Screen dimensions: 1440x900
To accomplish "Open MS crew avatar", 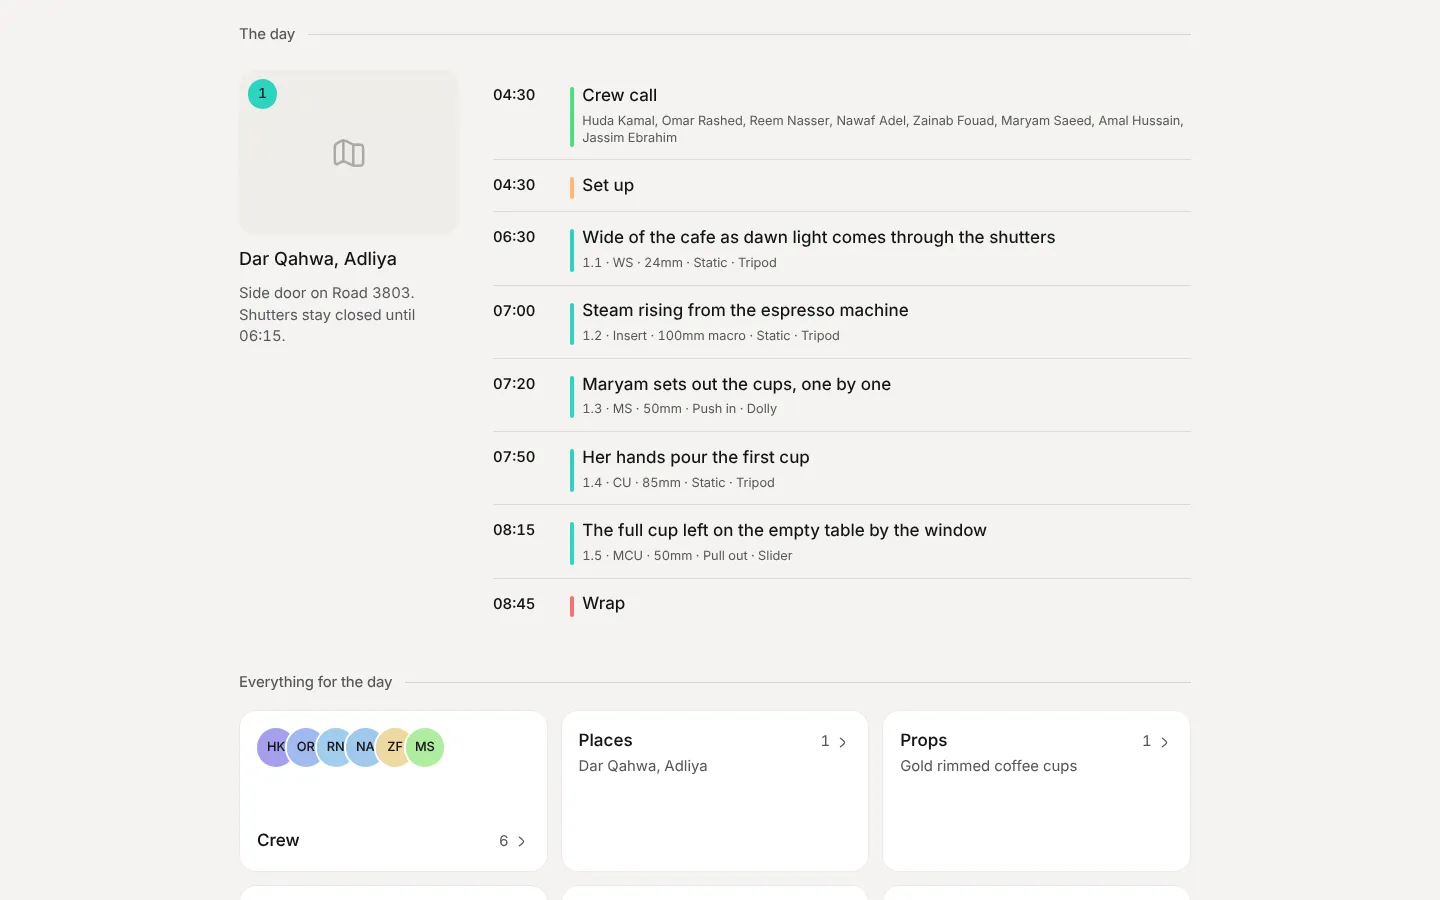I will coord(425,747).
